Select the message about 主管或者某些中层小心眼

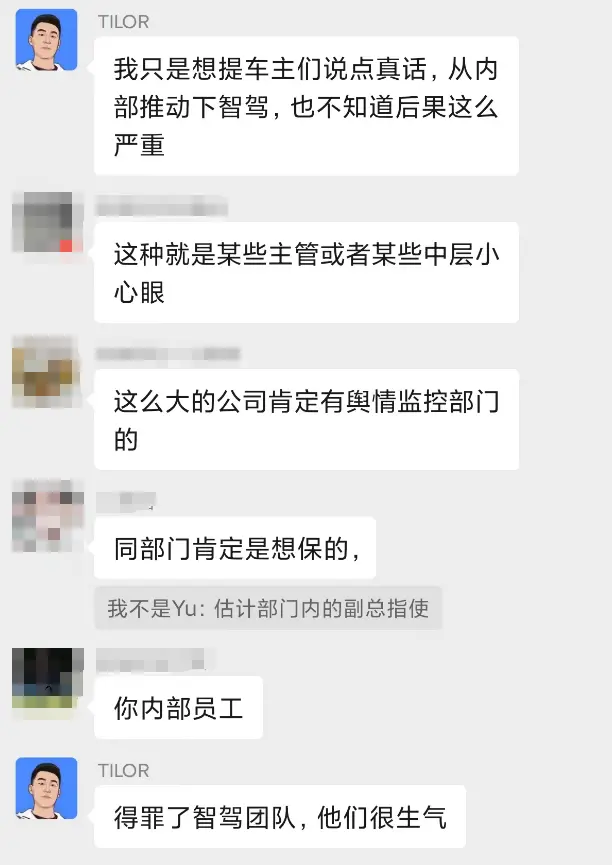[306, 273]
